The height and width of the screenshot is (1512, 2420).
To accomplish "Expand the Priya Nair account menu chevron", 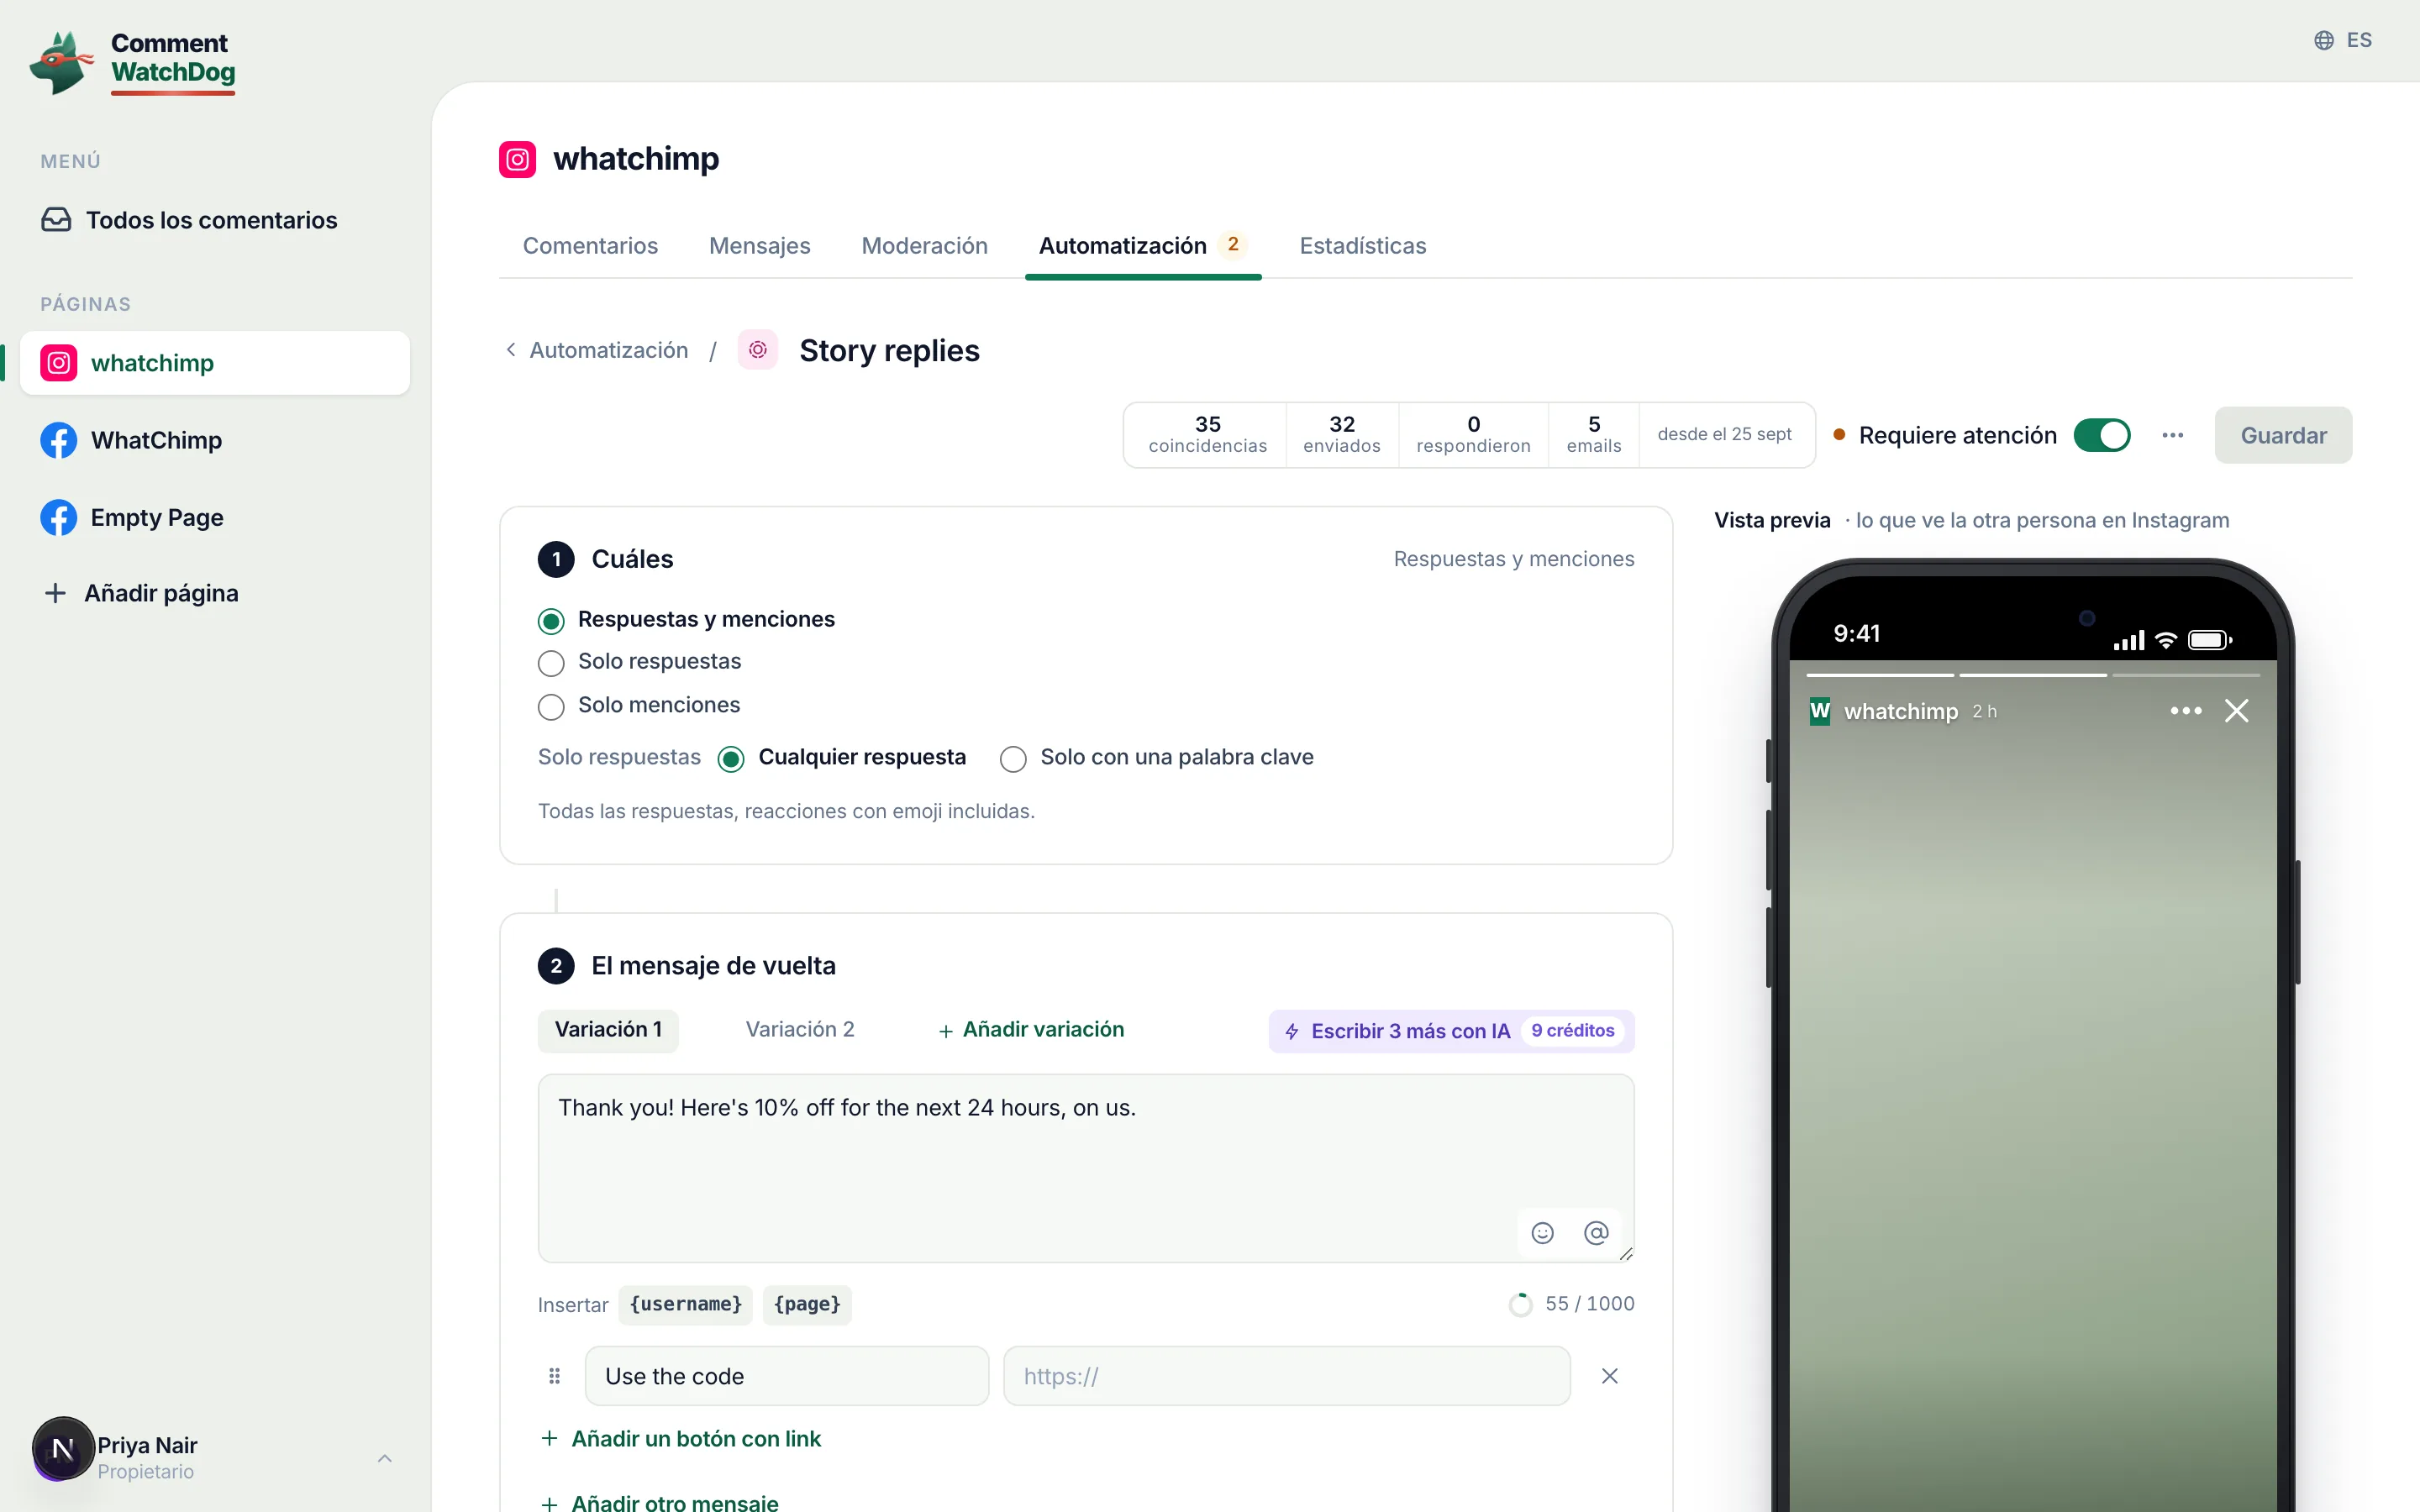I will tap(385, 1459).
